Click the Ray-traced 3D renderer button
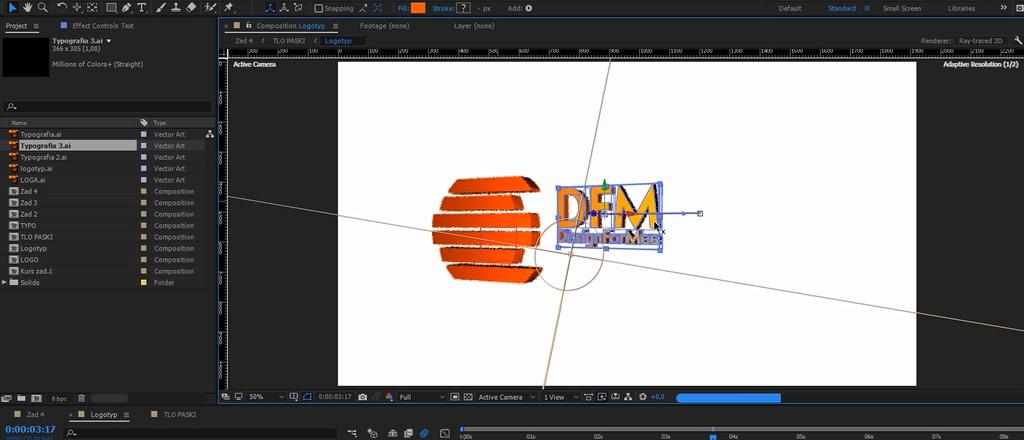The image size is (1024, 440). coord(980,40)
